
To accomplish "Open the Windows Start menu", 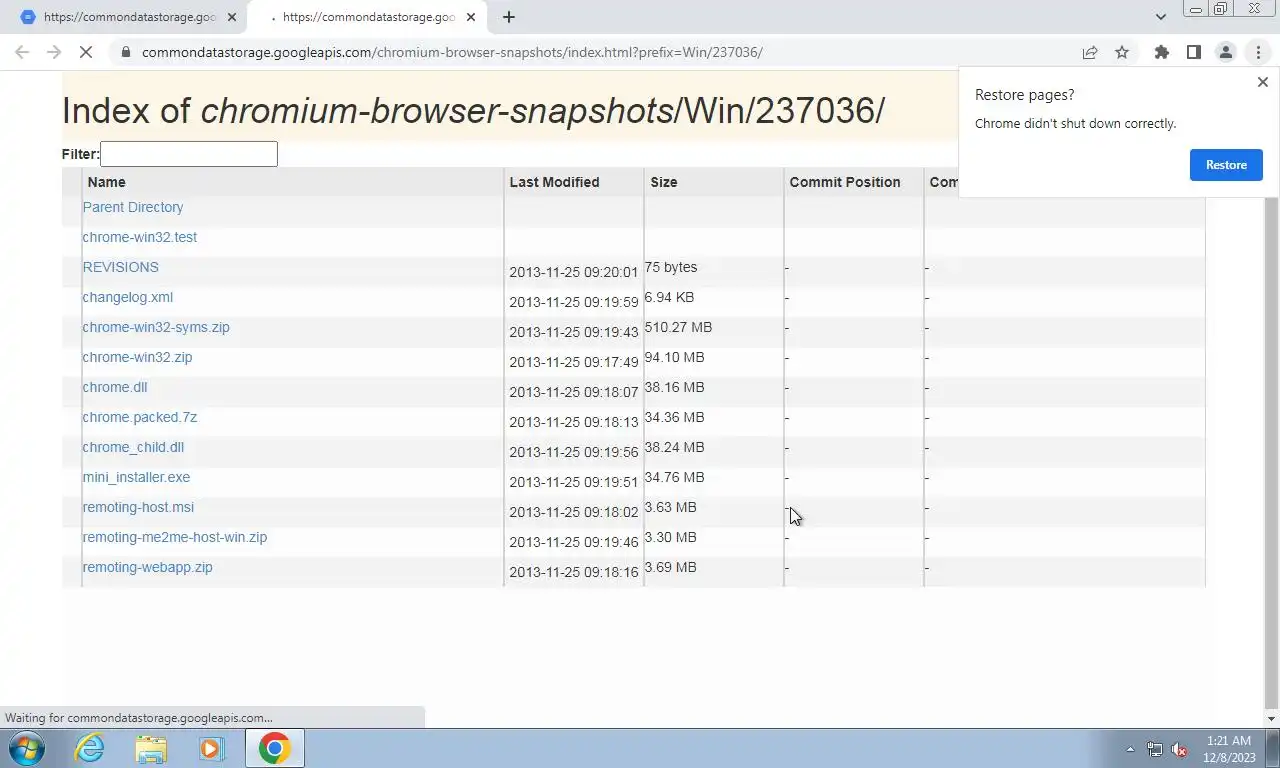I will (27, 748).
